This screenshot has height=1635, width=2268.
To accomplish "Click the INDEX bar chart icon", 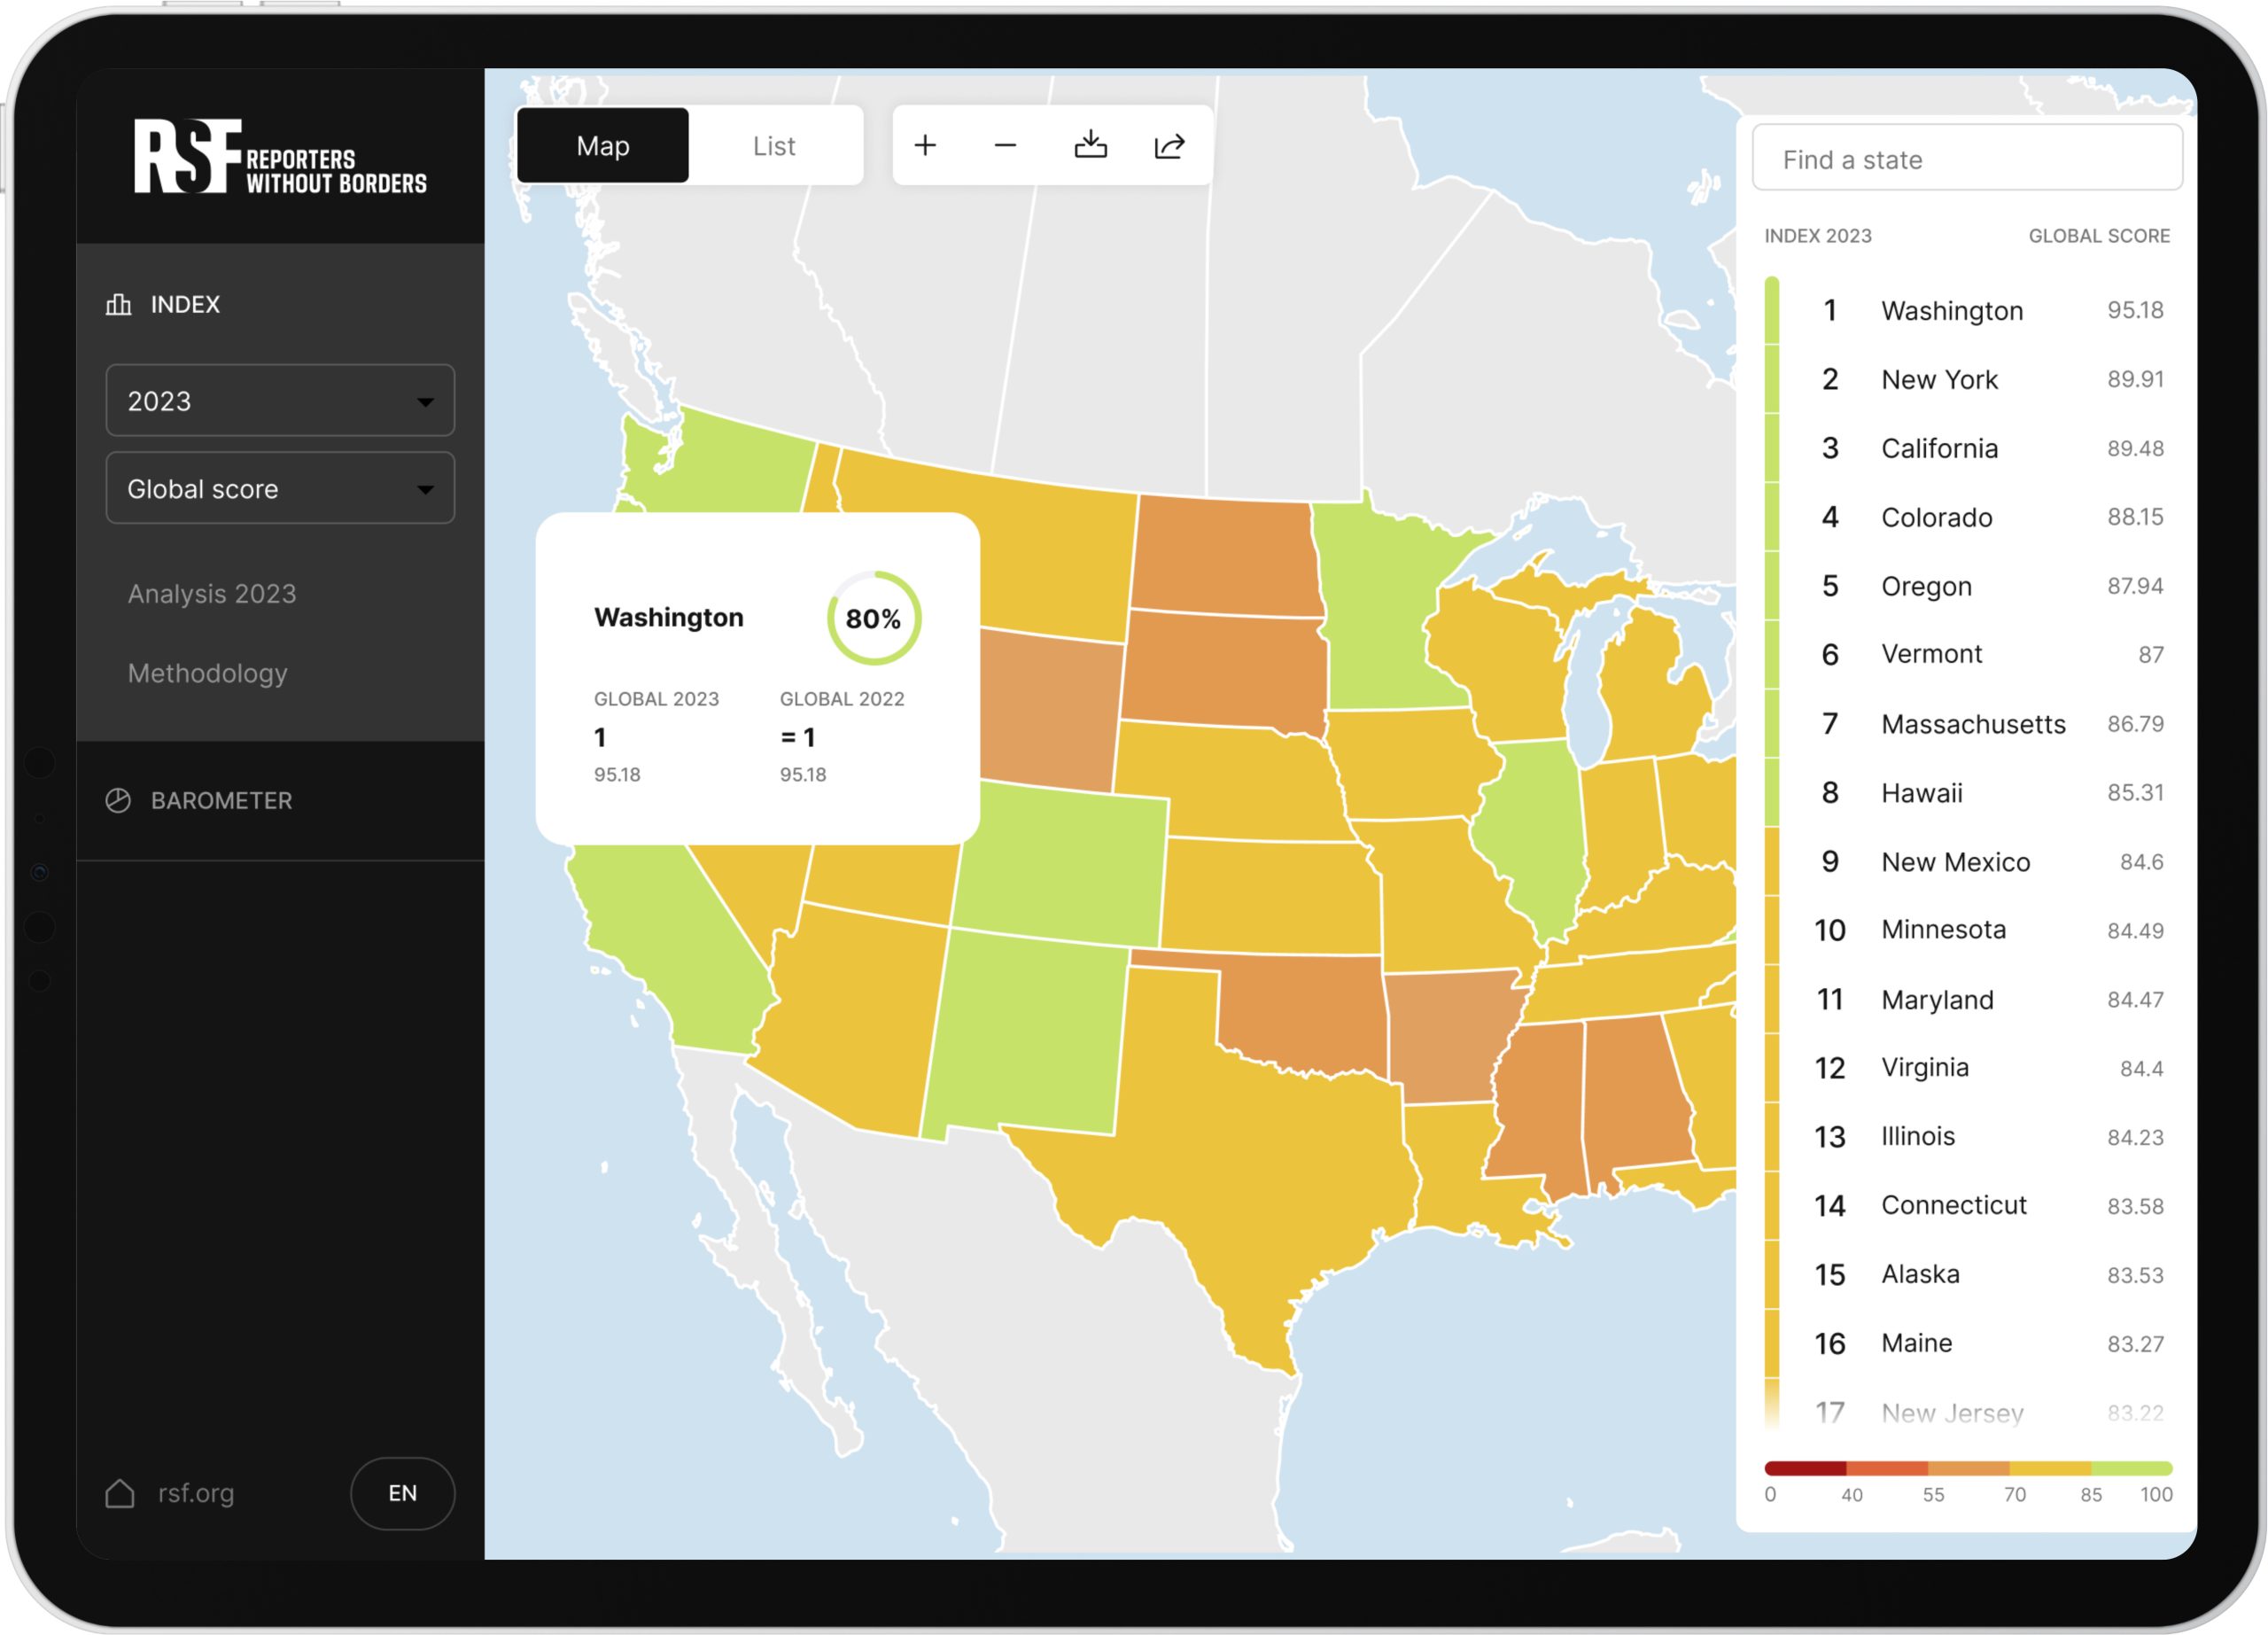I will tap(119, 304).
